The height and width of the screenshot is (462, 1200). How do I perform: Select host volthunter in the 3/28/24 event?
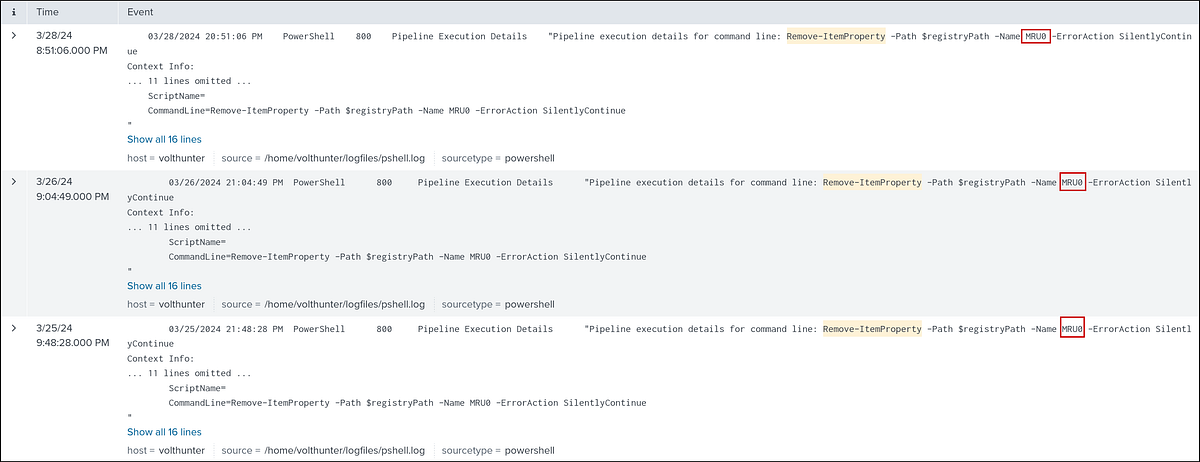pos(181,158)
